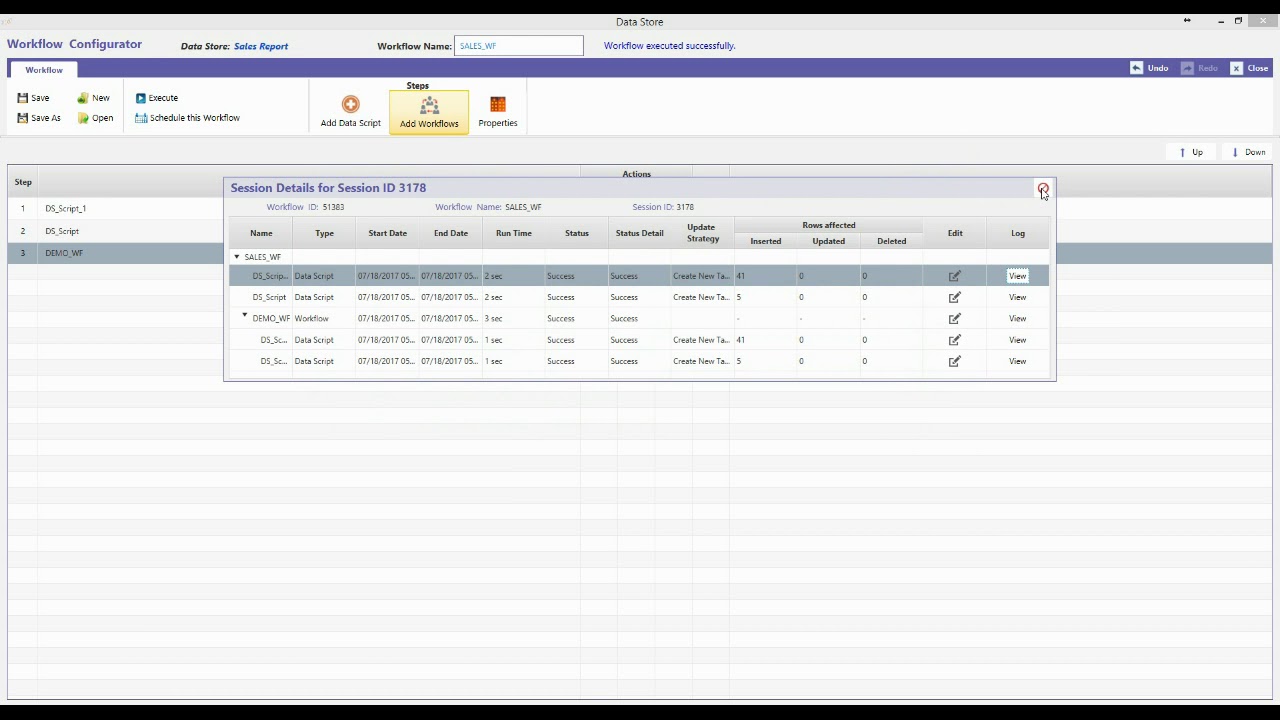The width and height of the screenshot is (1280, 720).
Task: Schedule this Workflow
Action: coord(188,118)
